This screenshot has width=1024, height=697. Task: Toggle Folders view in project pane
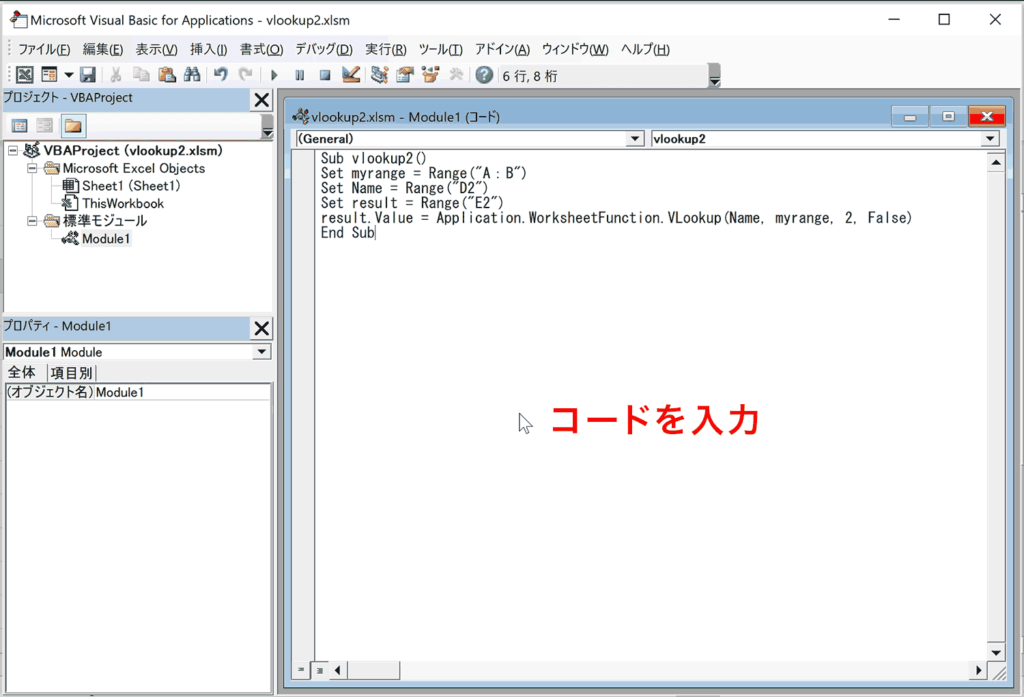coord(73,125)
